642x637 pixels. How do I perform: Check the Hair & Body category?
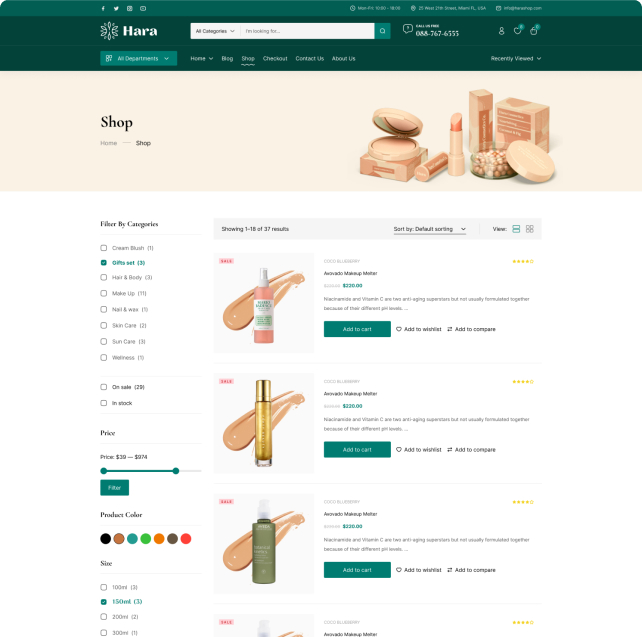pyautogui.click(x=104, y=278)
